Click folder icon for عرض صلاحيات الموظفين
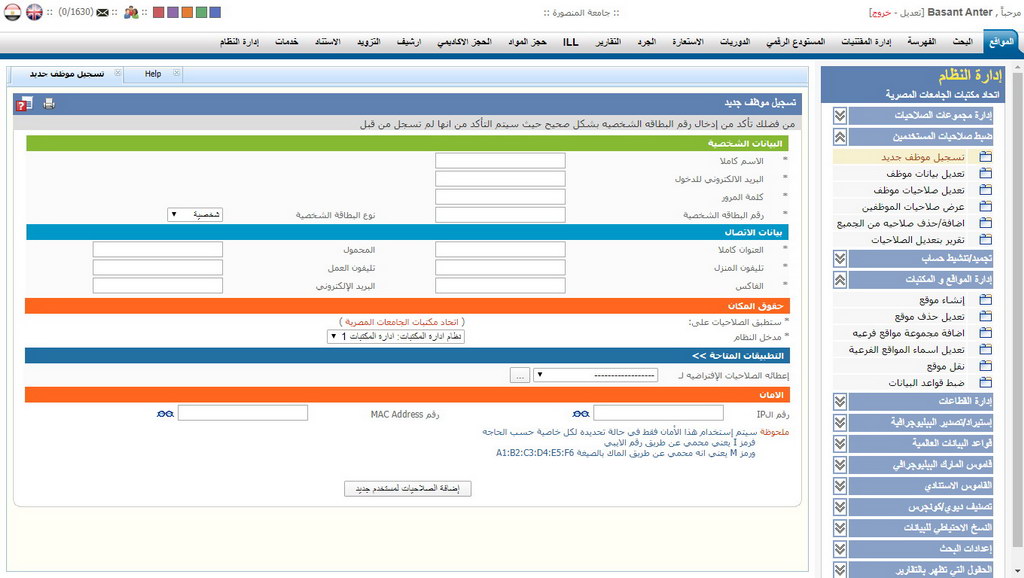1024x578 pixels. pyautogui.click(x=985, y=206)
